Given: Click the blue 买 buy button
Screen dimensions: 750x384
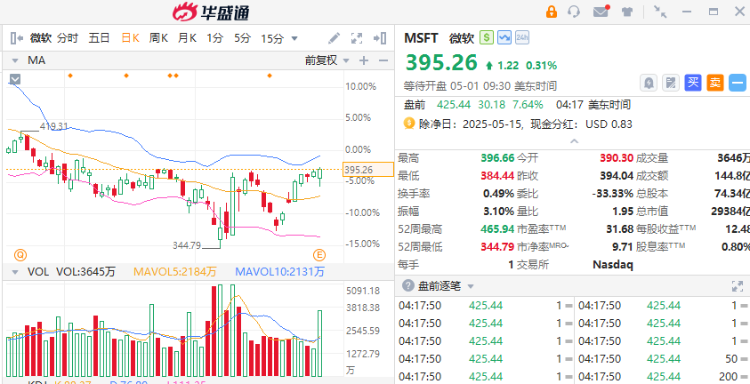Looking at the screenshot, I should click(x=693, y=83).
